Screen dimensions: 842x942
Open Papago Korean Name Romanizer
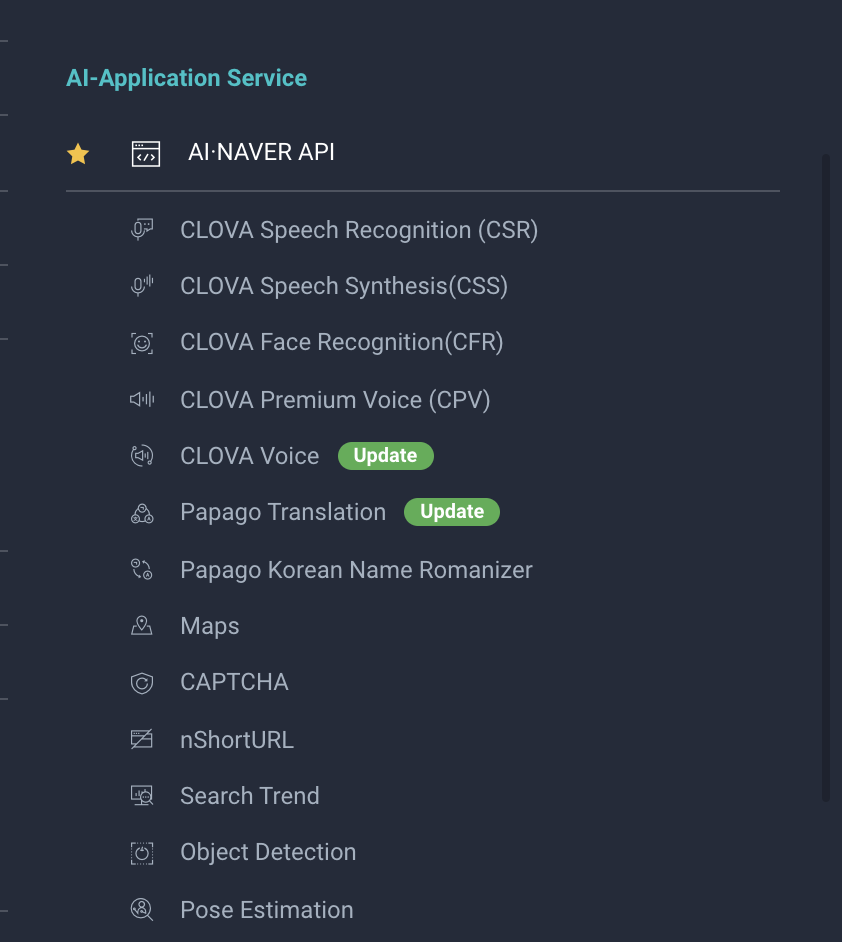357,570
